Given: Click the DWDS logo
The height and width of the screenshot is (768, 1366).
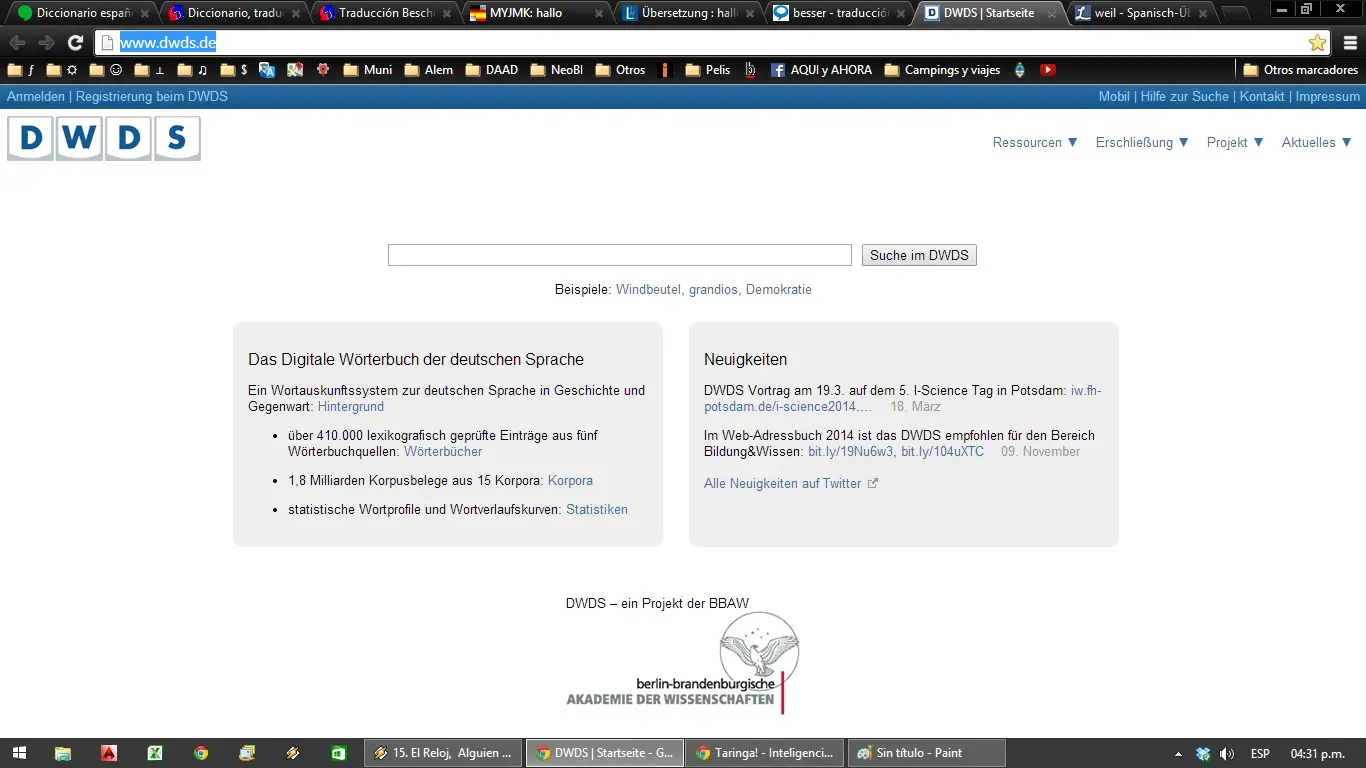Looking at the screenshot, I should [x=104, y=138].
